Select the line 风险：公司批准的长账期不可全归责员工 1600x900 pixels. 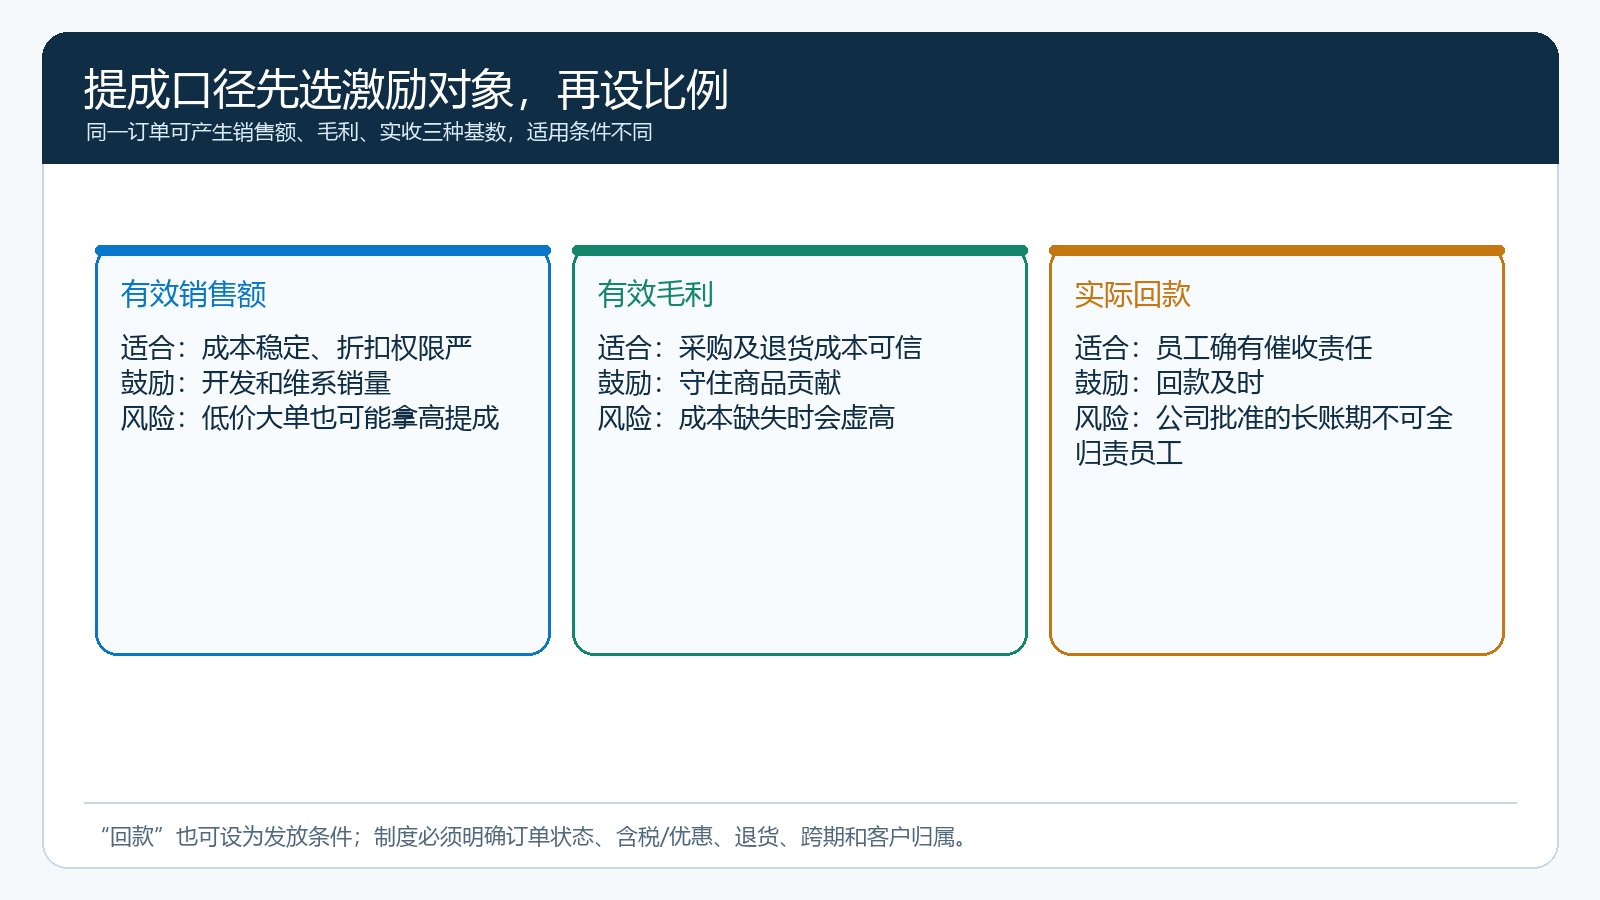[1264, 435]
